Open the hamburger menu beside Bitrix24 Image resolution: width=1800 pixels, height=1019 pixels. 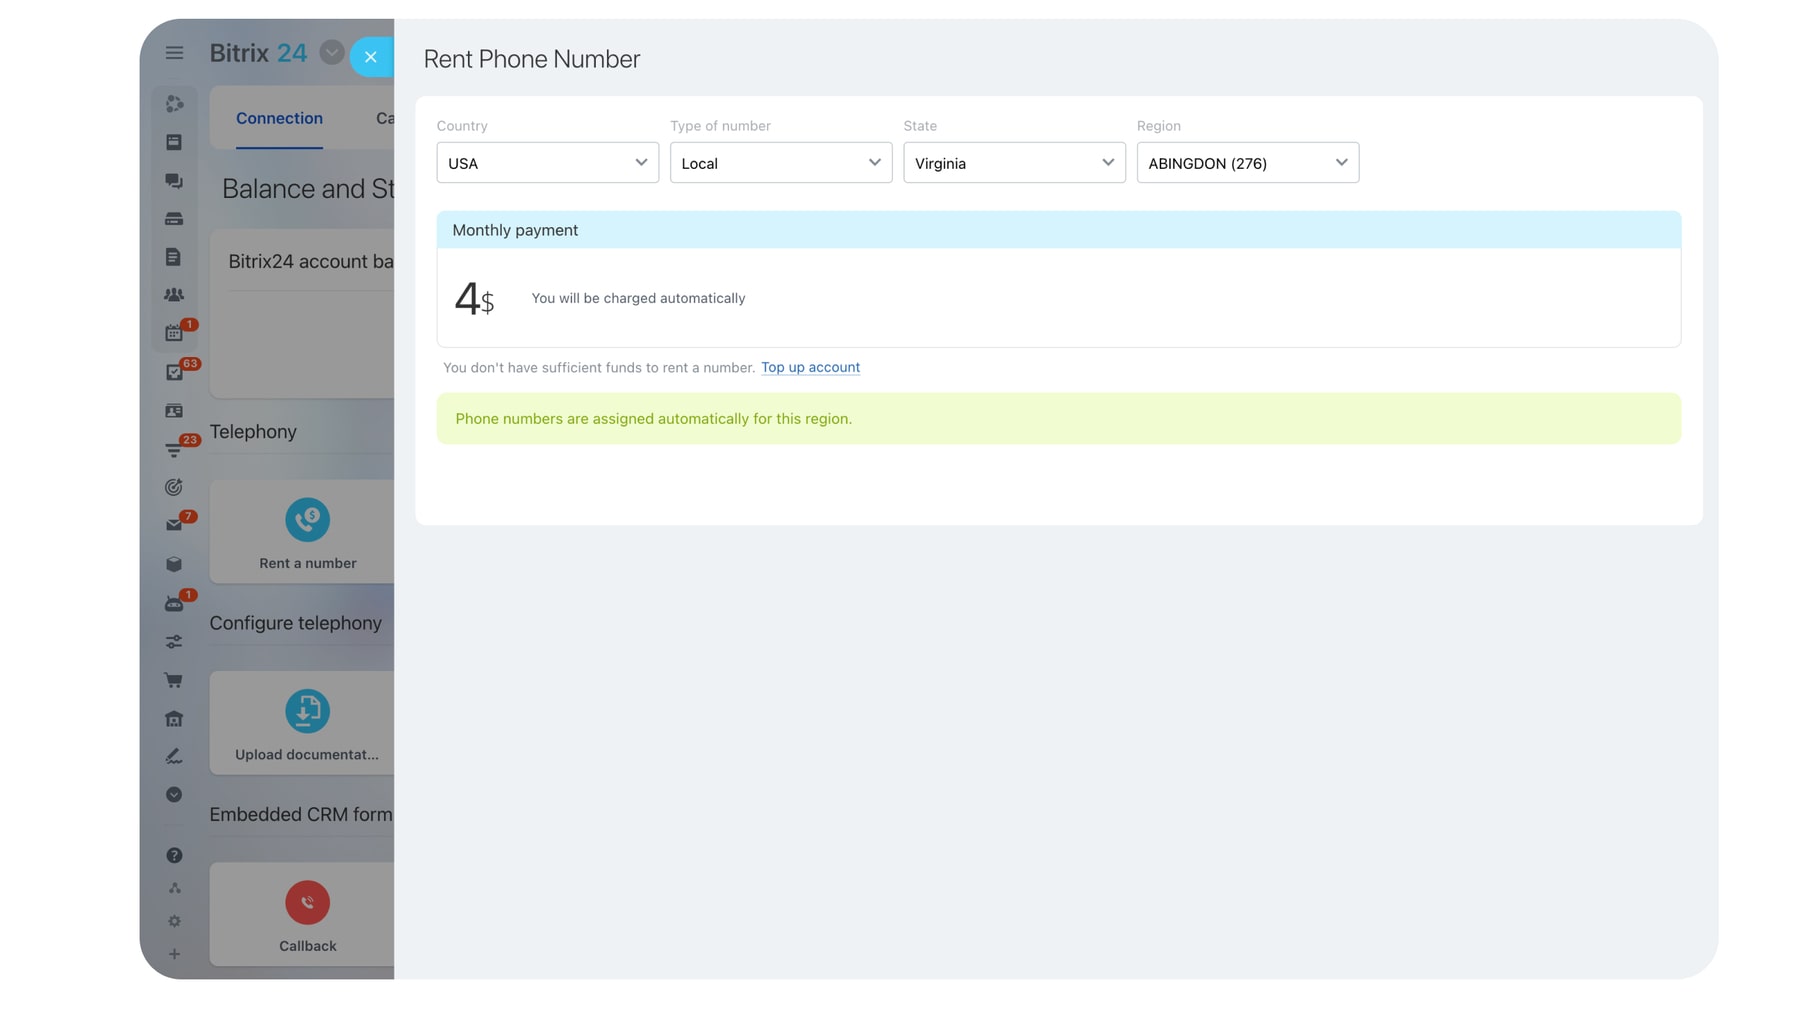174,53
